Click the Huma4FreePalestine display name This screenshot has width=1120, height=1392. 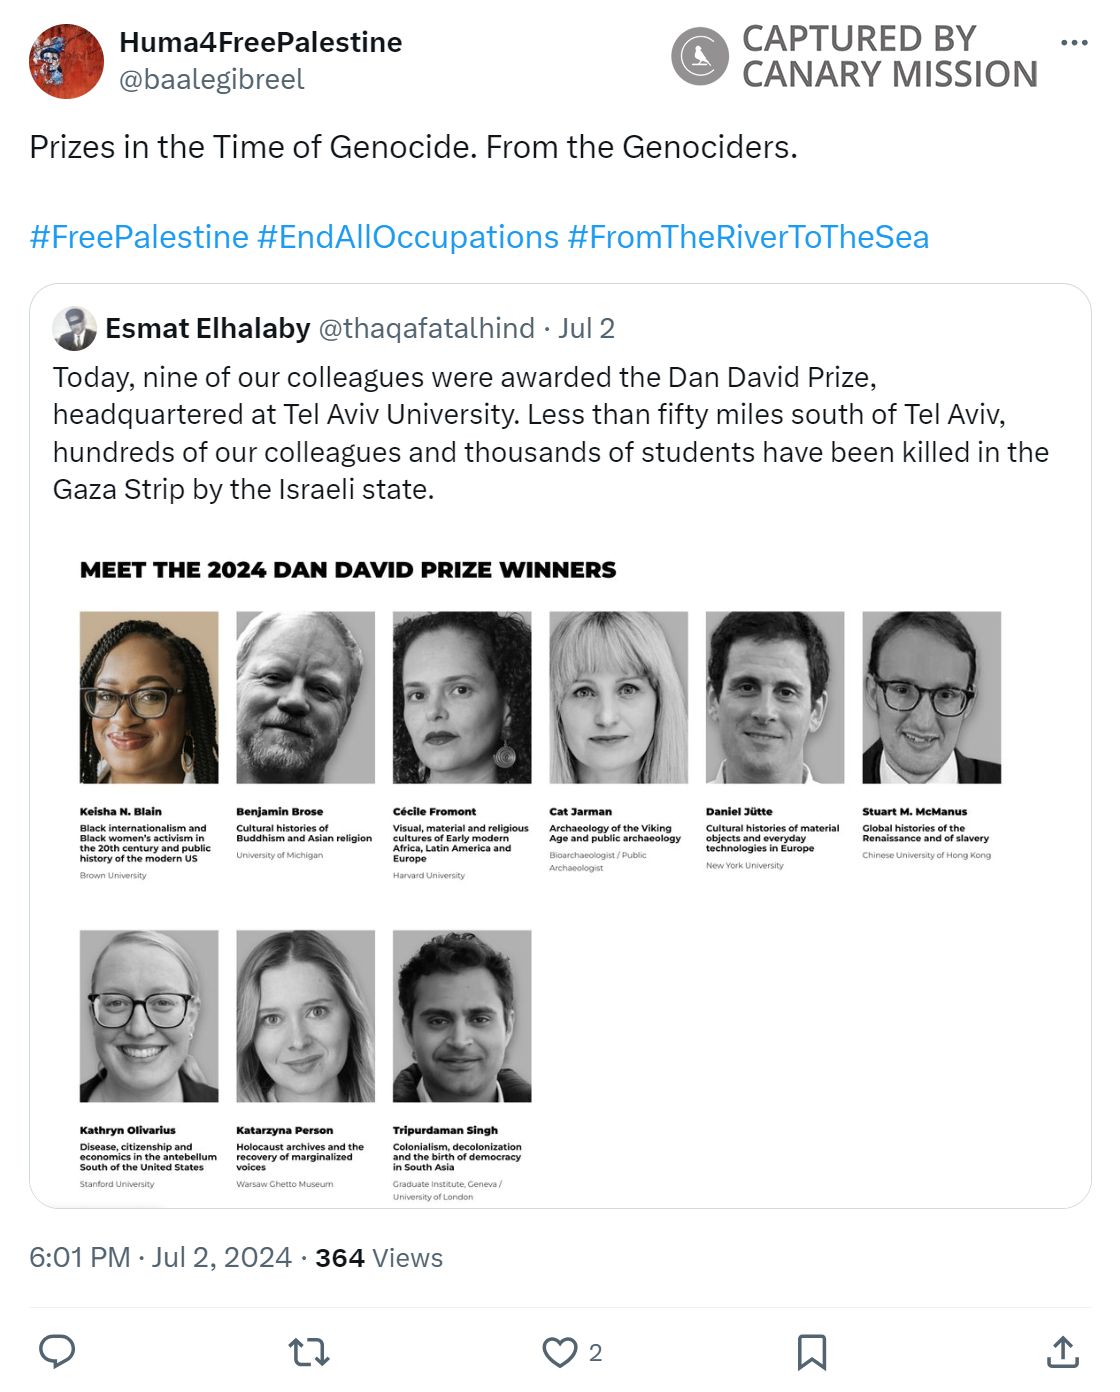(260, 42)
